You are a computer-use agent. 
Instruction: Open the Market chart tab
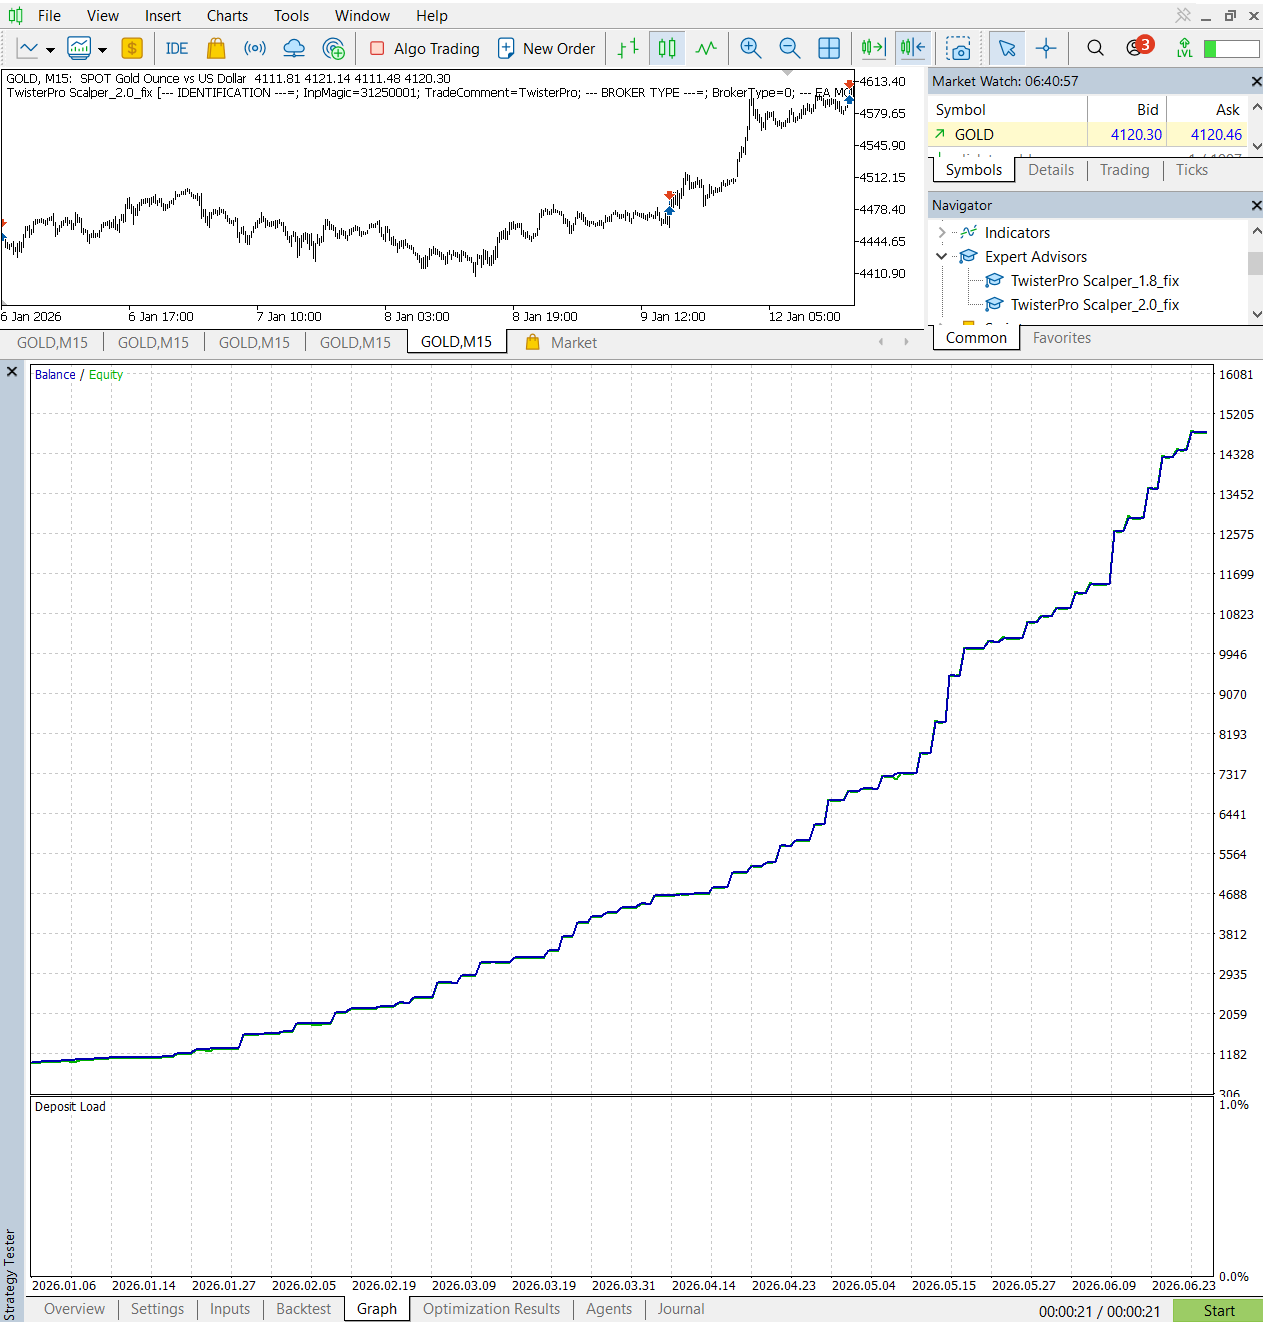click(x=562, y=342)
